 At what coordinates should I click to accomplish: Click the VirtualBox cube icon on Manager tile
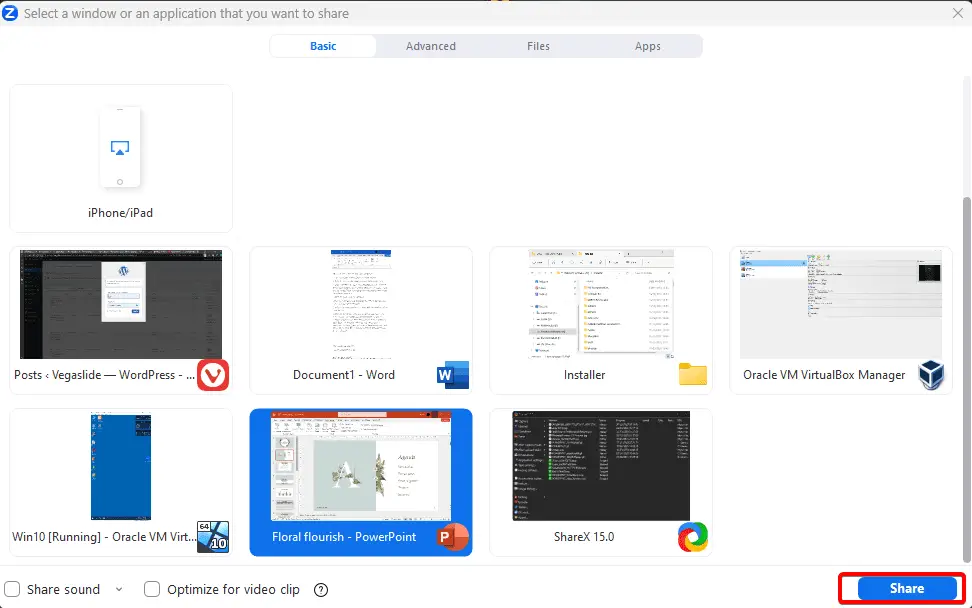pyautogui.click(x=931, y=375)
